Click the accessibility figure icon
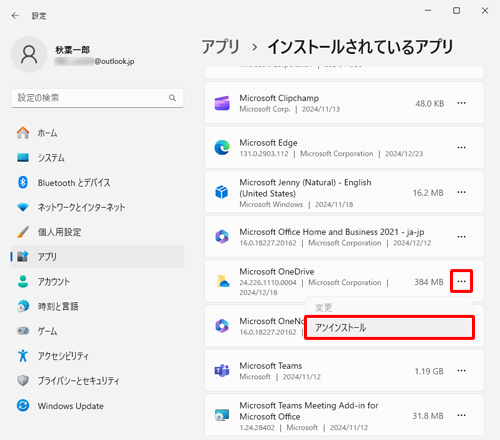 tap(23, 356)
